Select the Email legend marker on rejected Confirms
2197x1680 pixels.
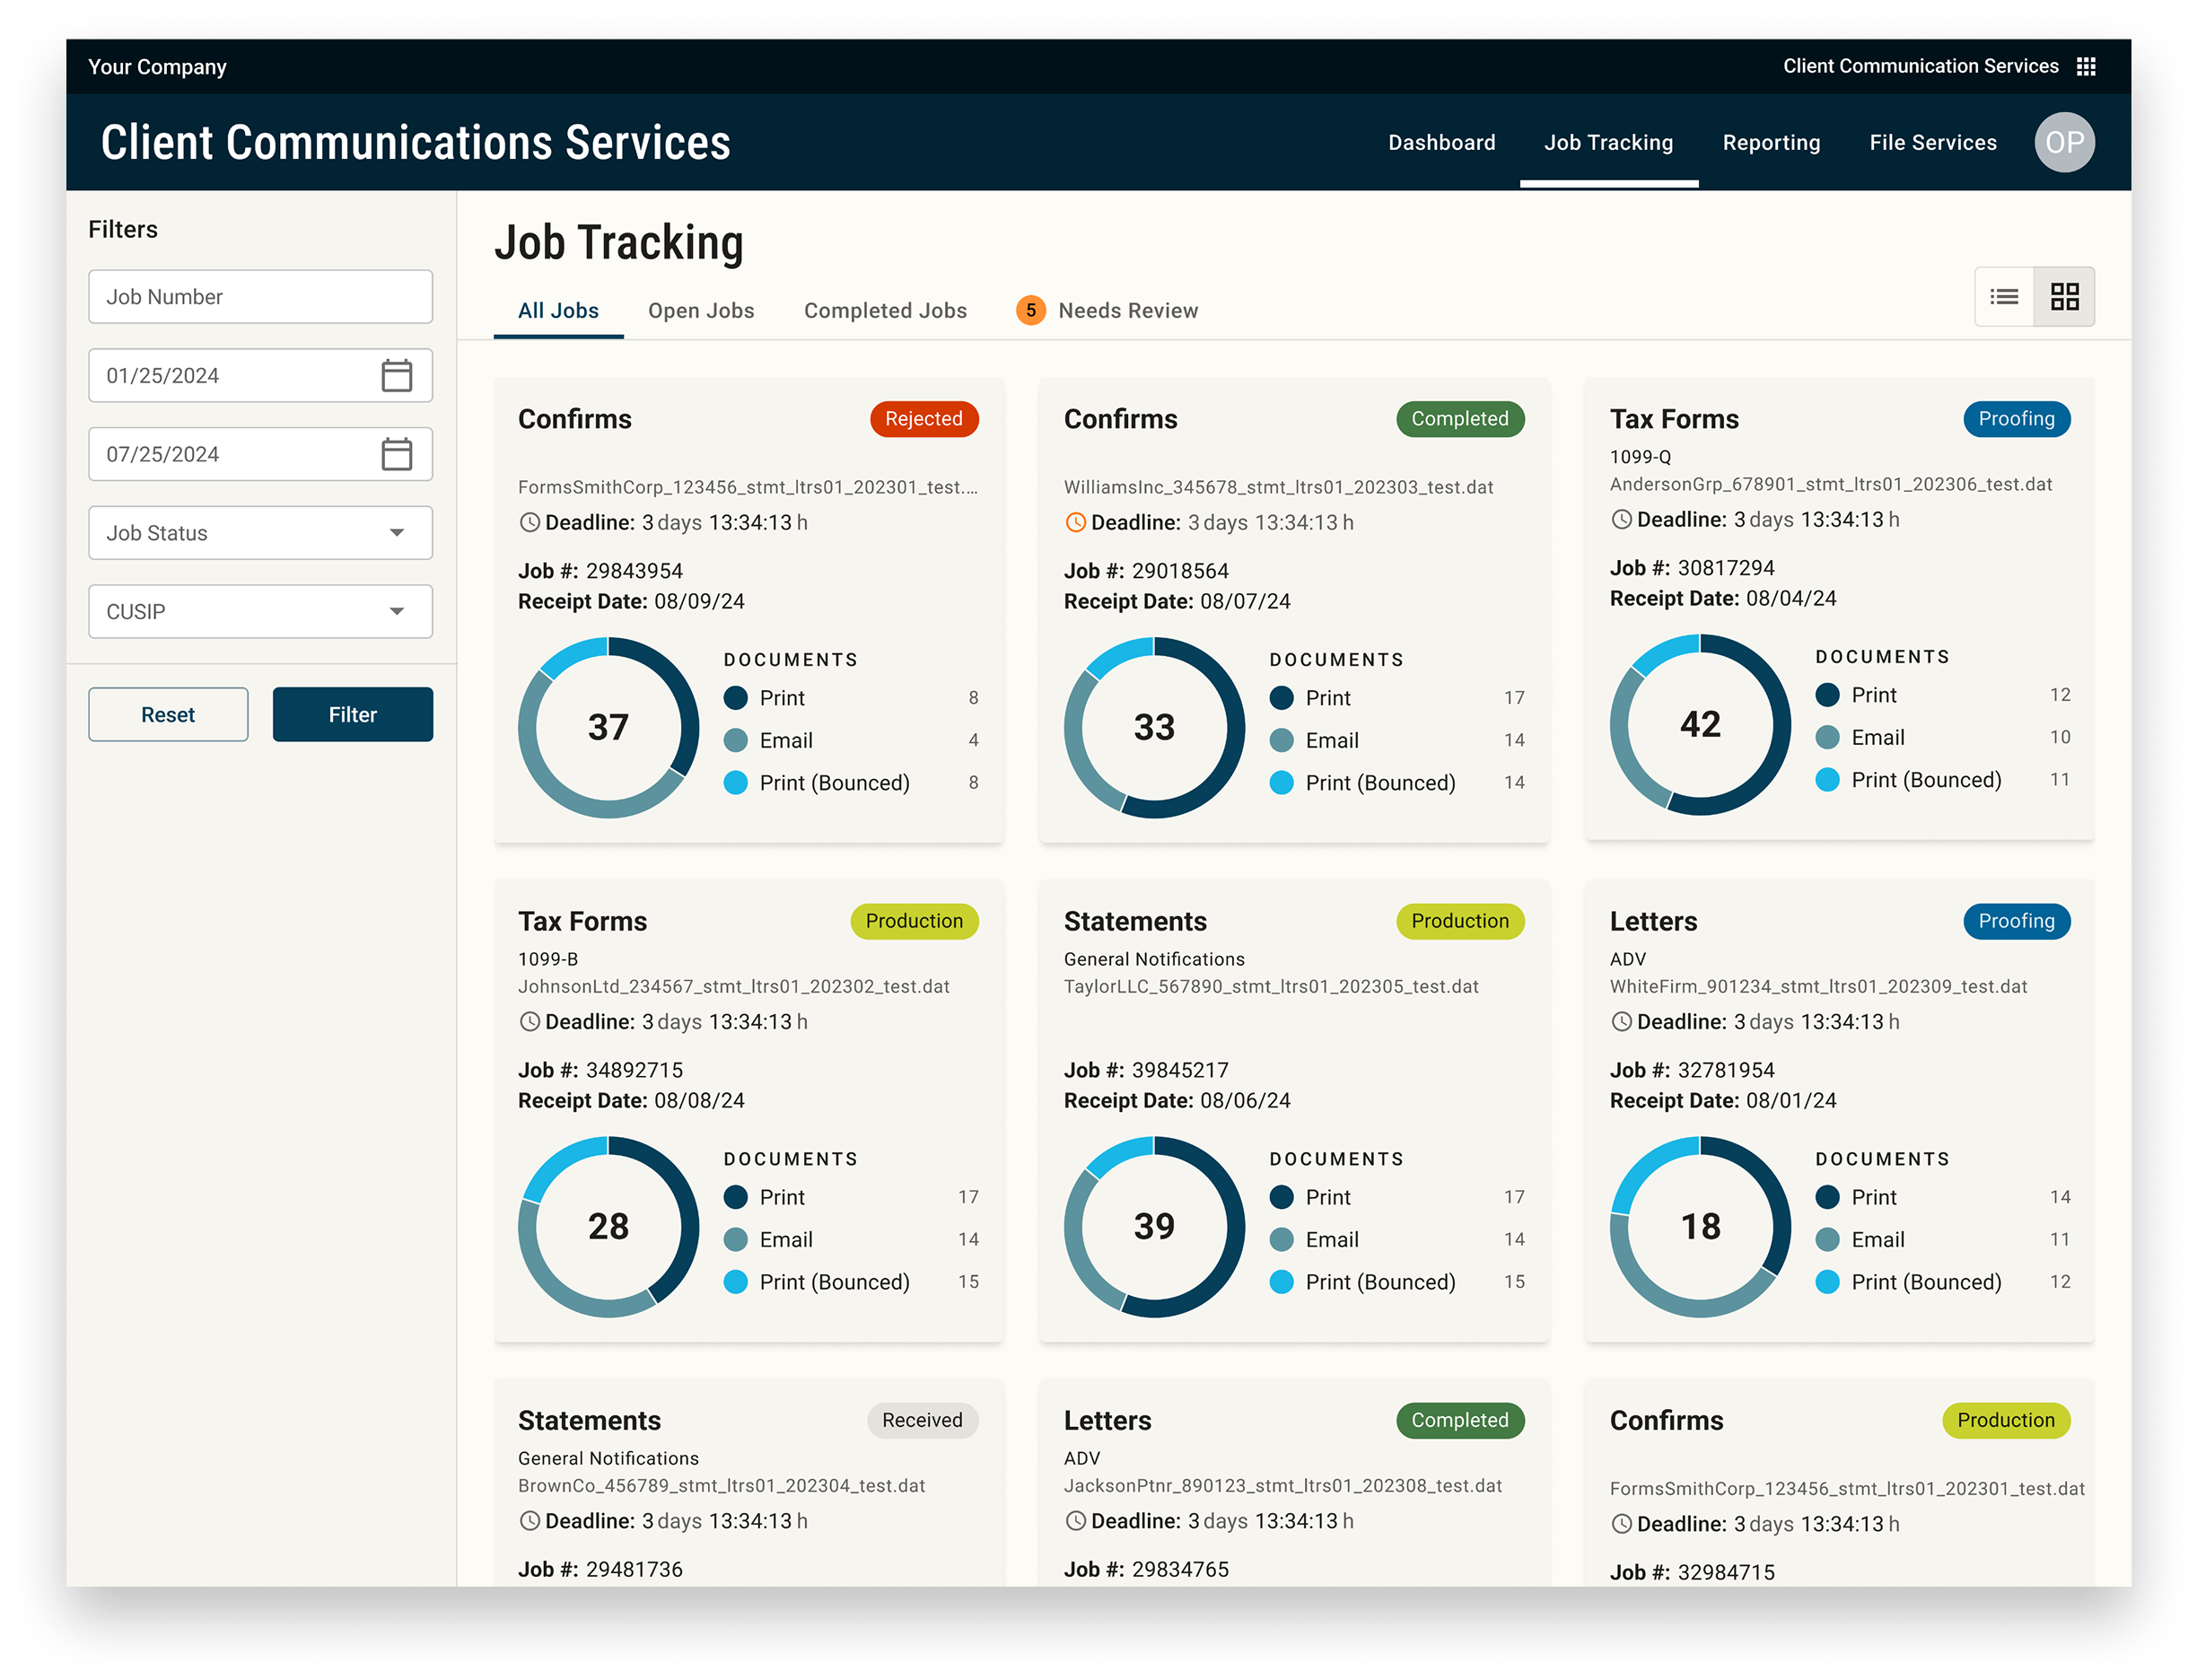tap(737, 740)
